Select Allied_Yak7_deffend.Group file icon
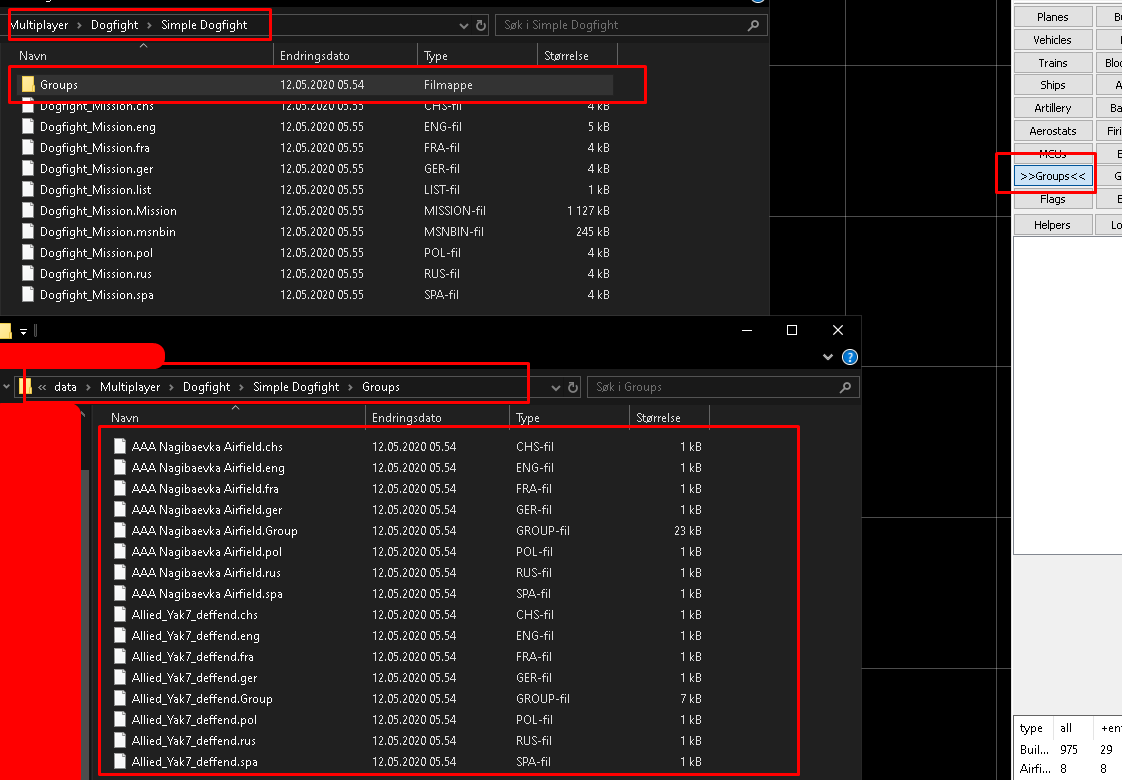1122x780 pixels. click(120, 699)
